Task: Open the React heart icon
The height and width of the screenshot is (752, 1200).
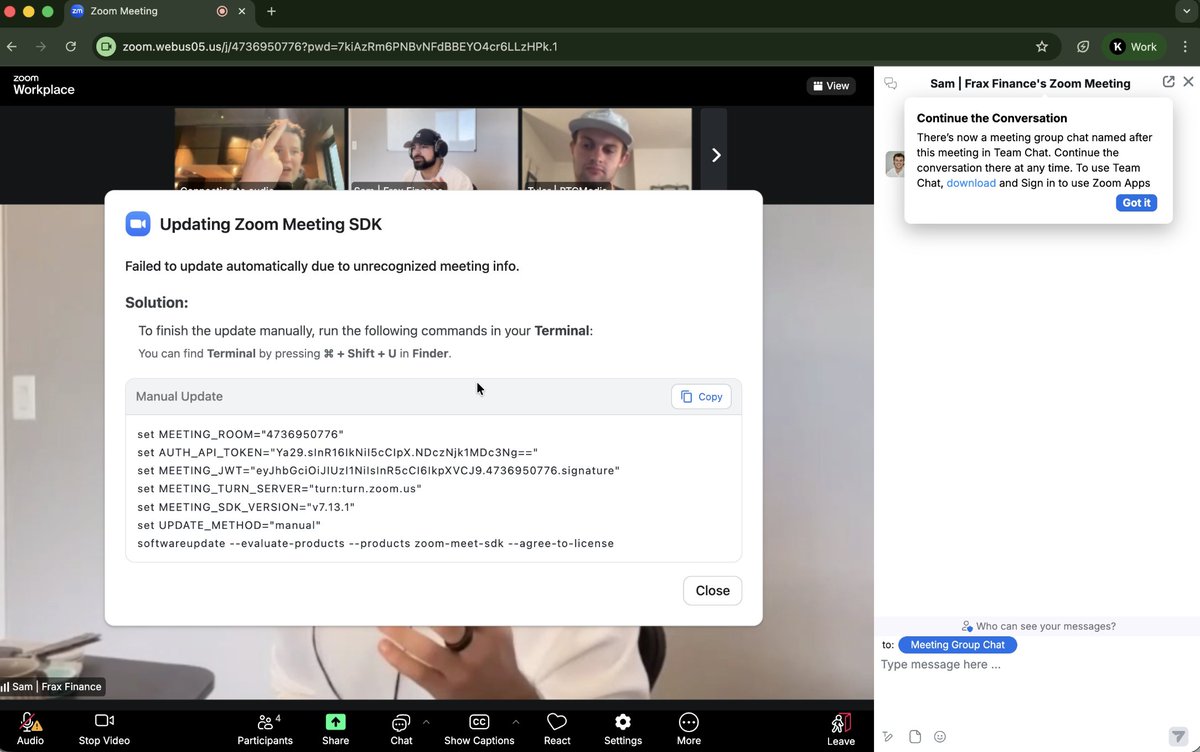Action: pos(557,722)
